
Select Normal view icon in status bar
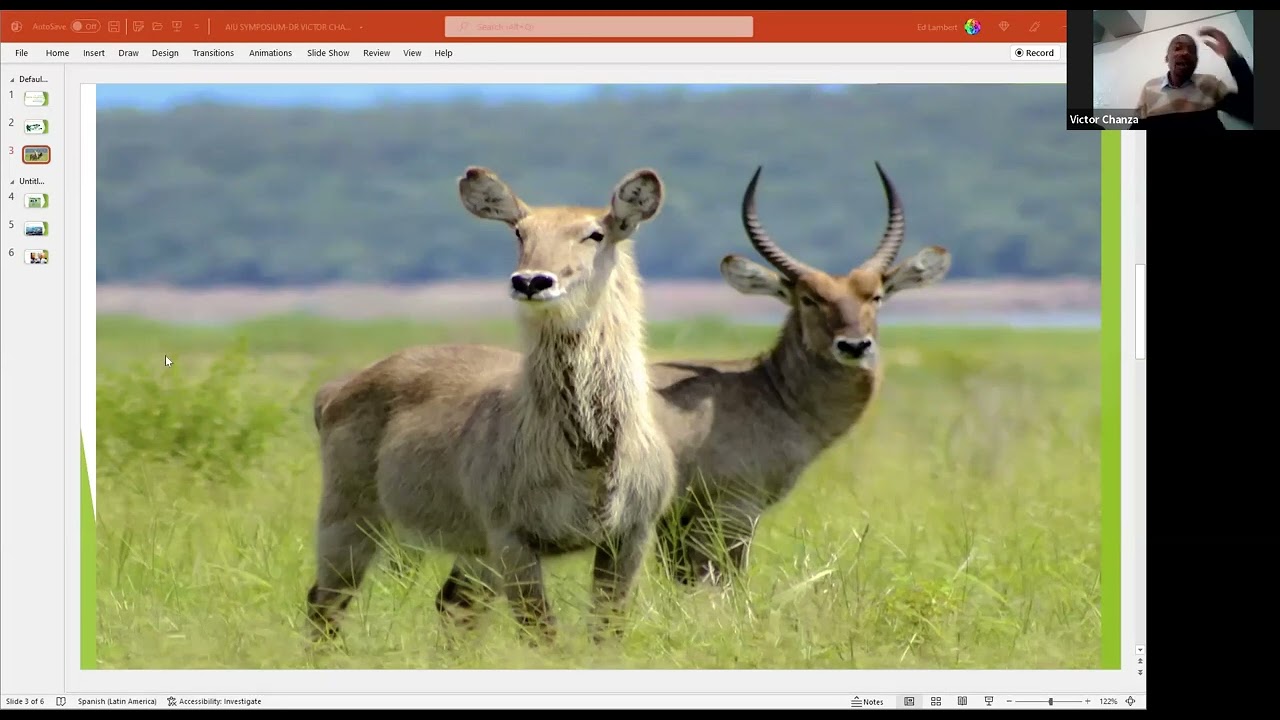[909, 701]
